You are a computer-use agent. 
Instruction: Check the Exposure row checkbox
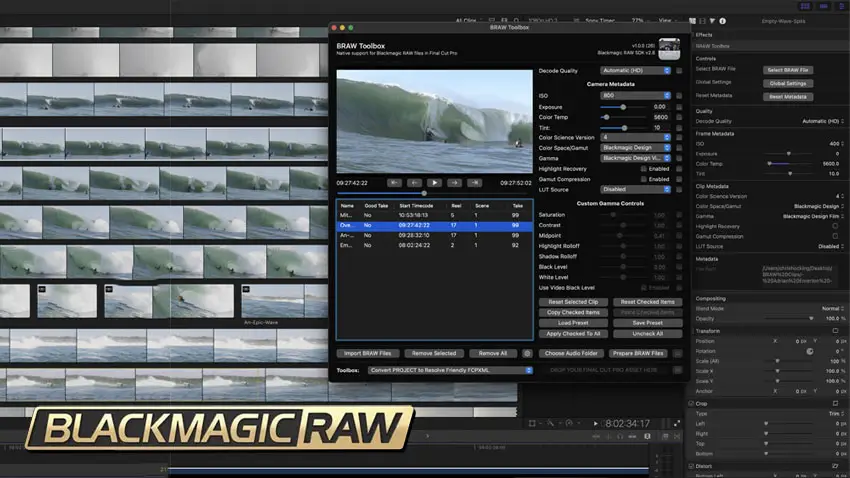tap(679, 107)
